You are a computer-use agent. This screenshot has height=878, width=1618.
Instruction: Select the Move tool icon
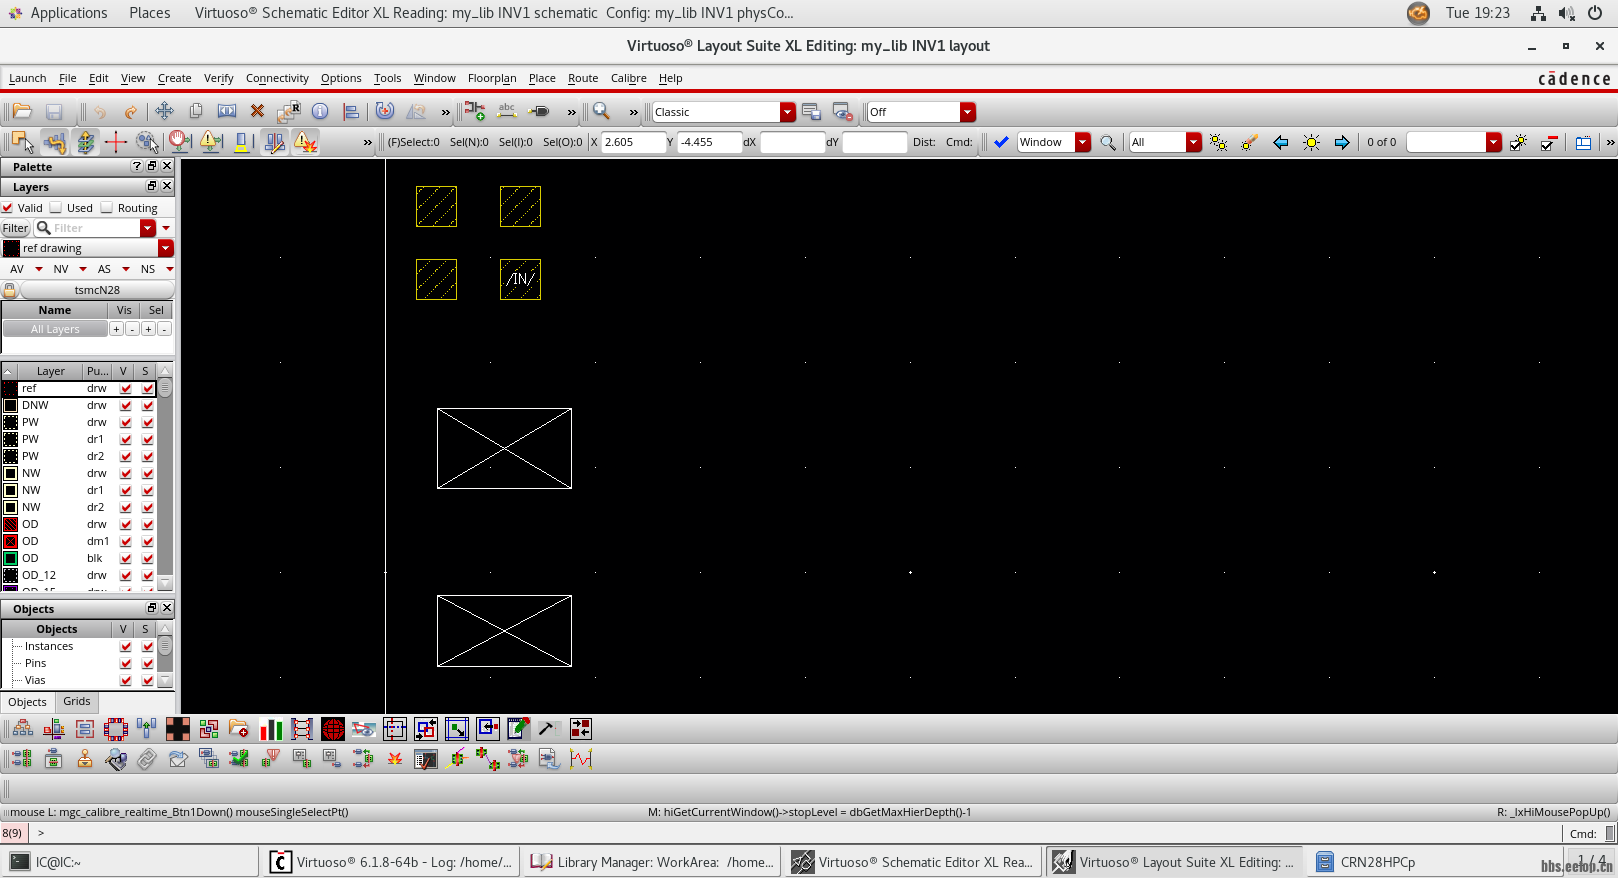[164, 111]
